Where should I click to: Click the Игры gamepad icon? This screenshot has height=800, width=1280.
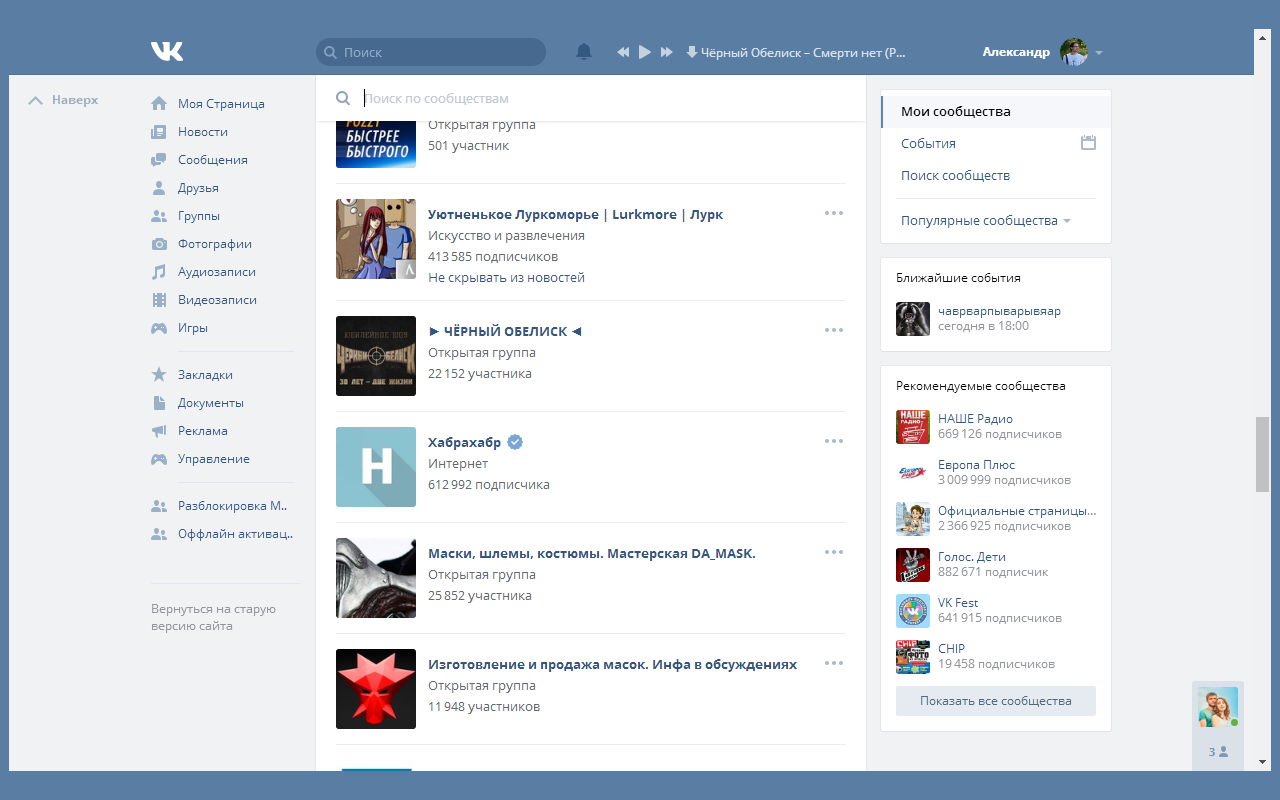point(159,328)
